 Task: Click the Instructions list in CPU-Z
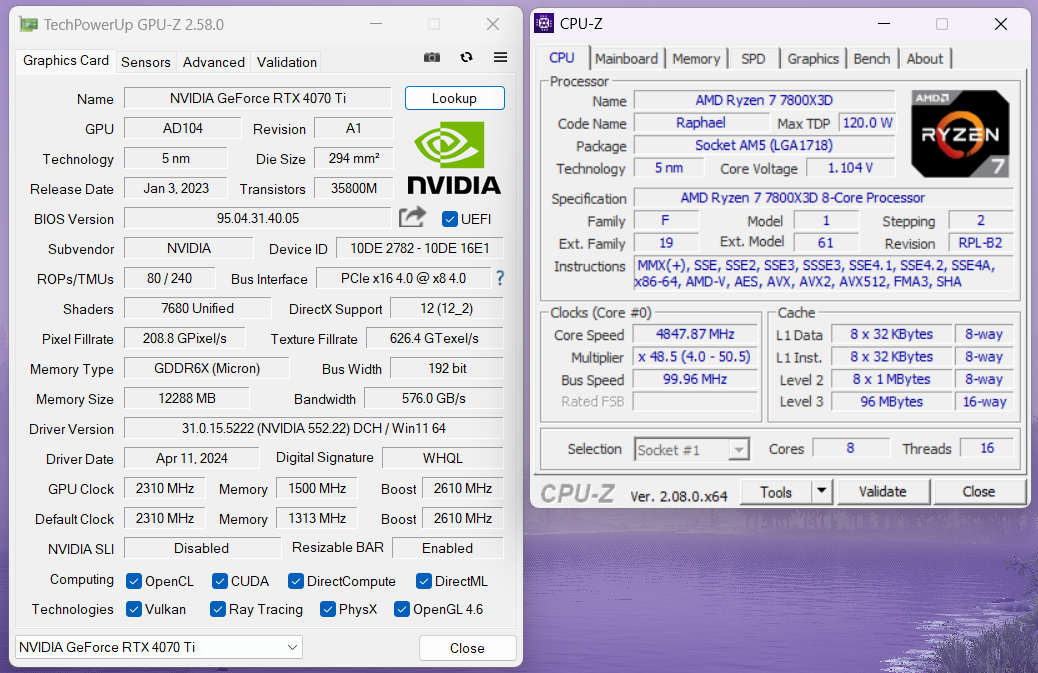(x=823, y=273)
